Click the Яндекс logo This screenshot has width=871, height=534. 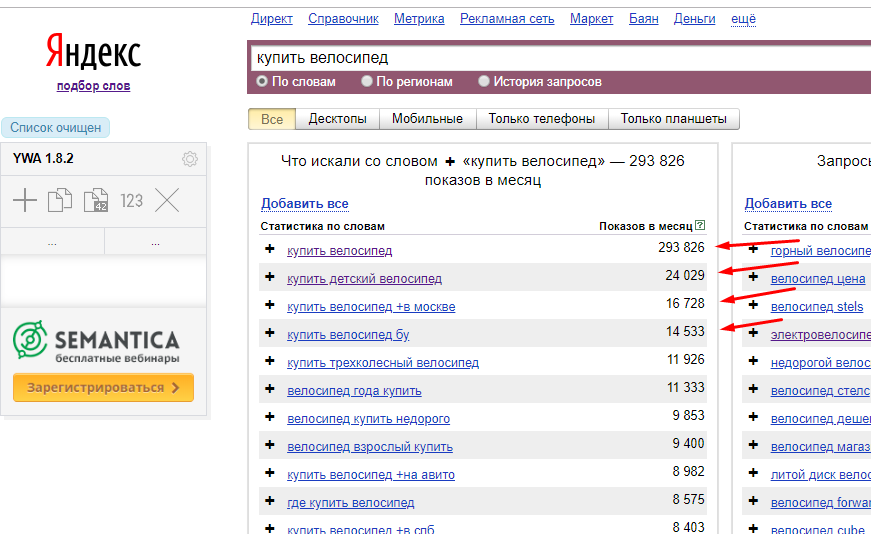[93, 52]
